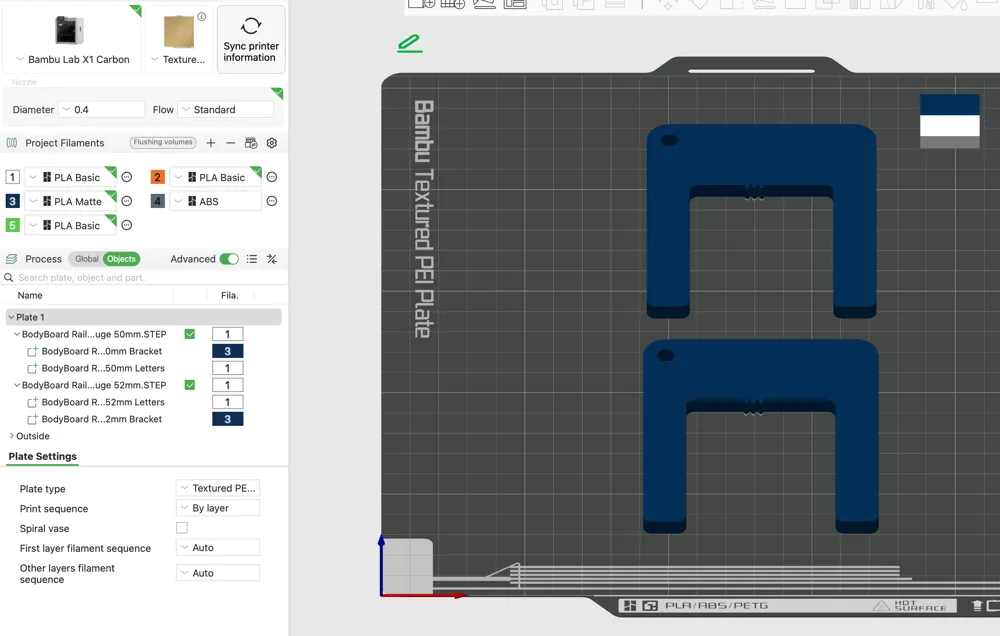Click filament 4 gray color swatch
Image resolution: width=1000 pixels, height=636 pixels.
click(x=158, y=202)
